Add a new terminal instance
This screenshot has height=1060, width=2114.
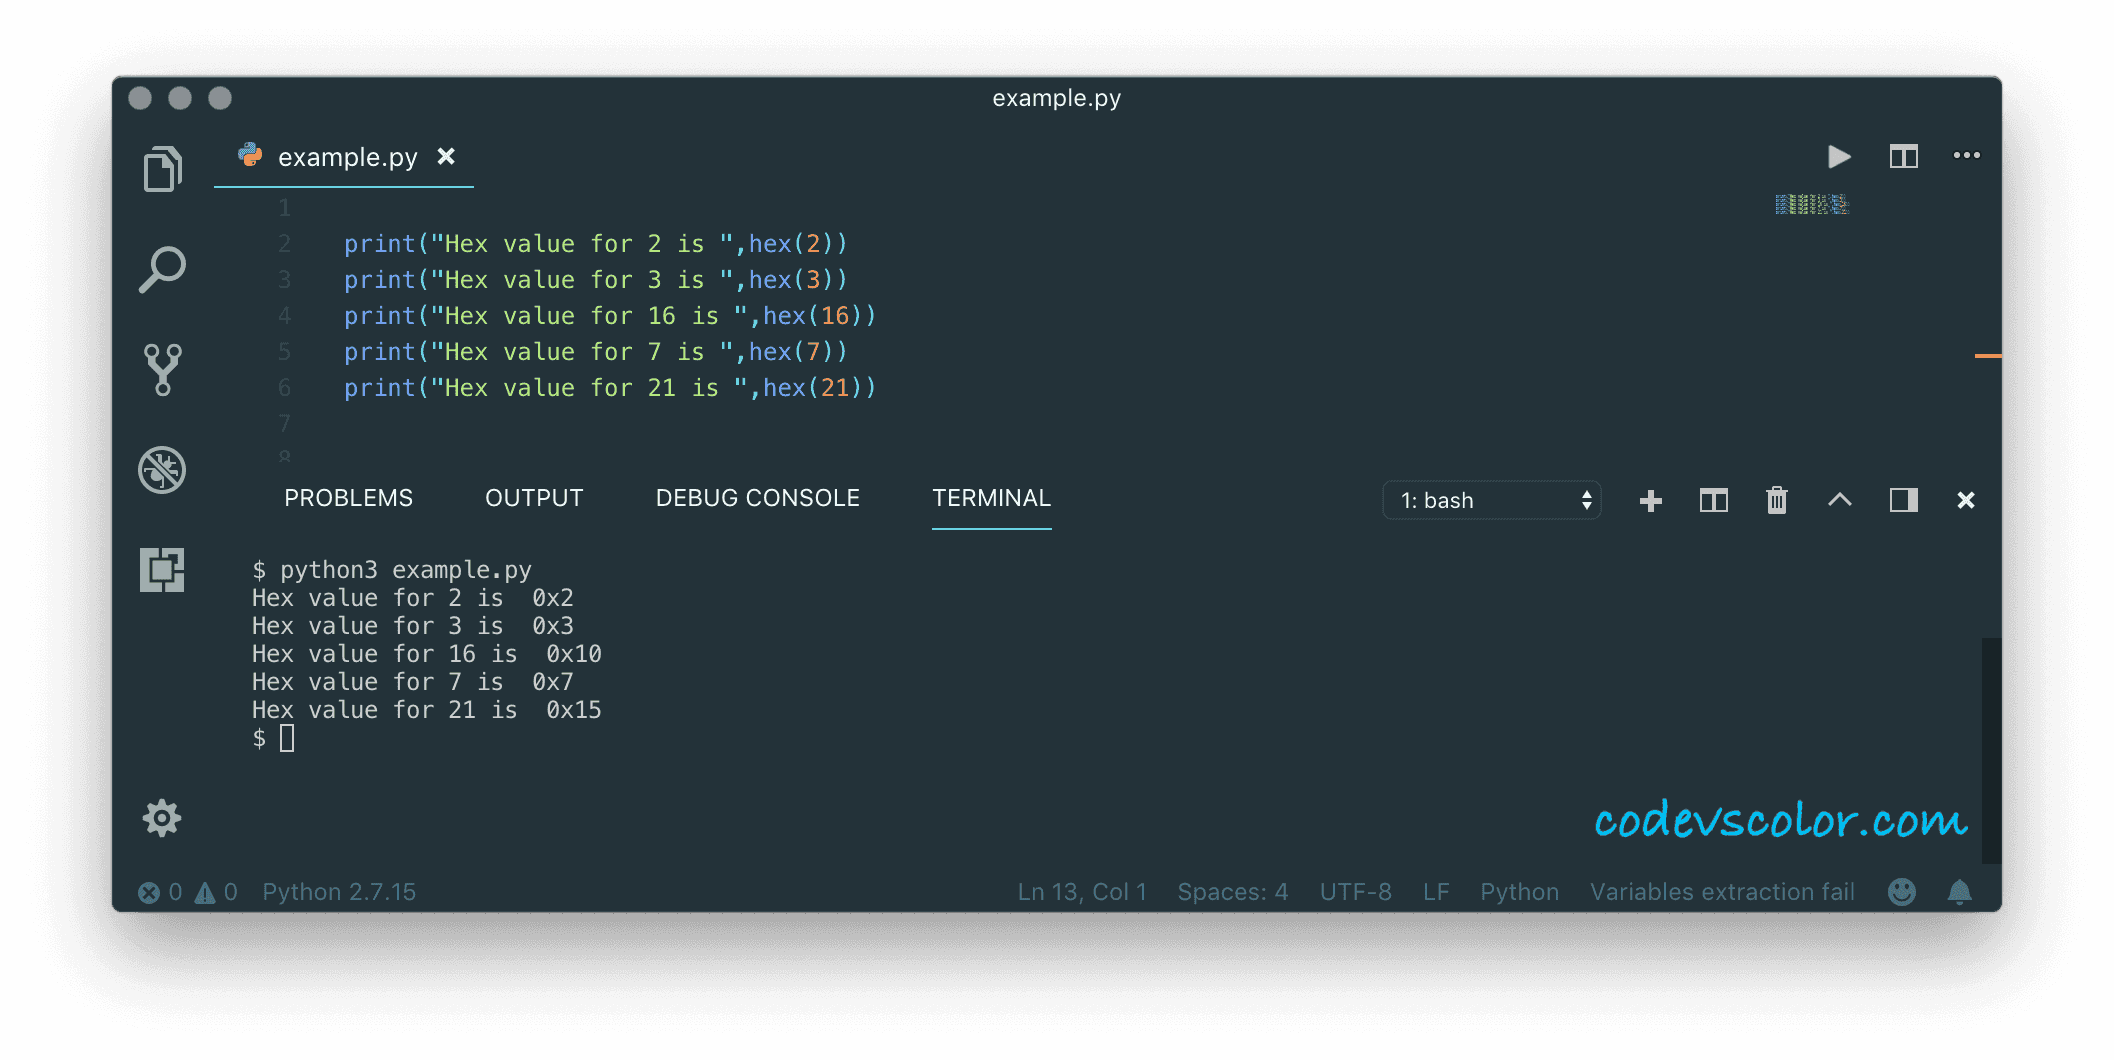pyautogui.click(x=1650, y=500)
